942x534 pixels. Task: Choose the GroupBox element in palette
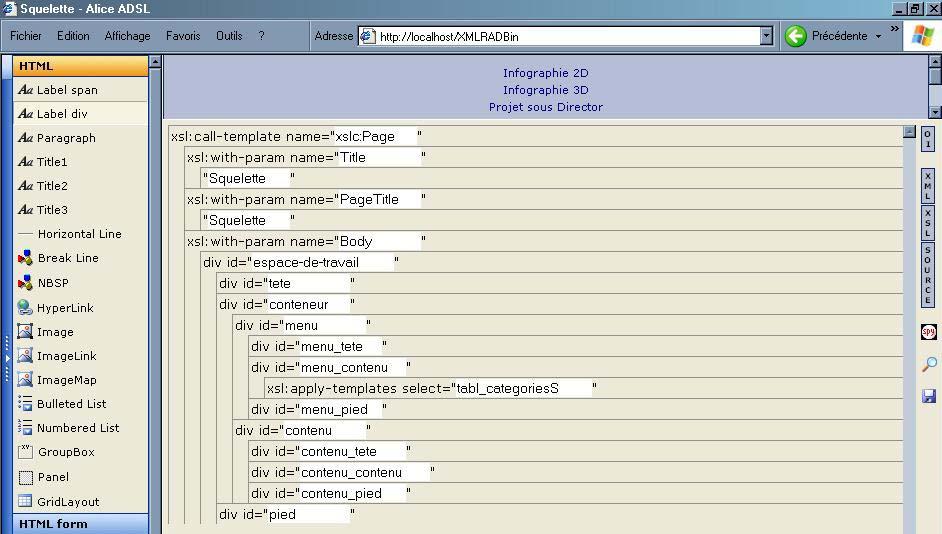coord(65,452)
